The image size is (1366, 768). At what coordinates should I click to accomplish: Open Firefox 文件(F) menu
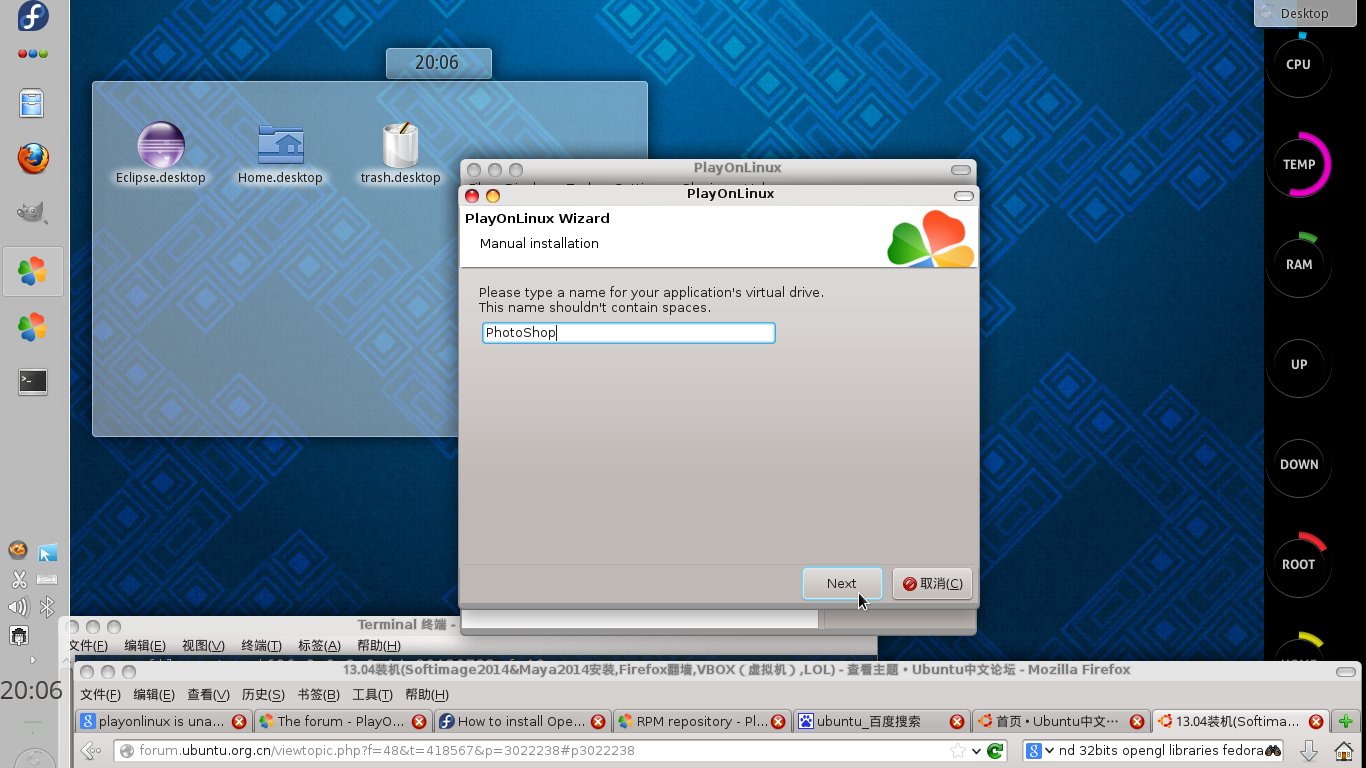point(100,695)
